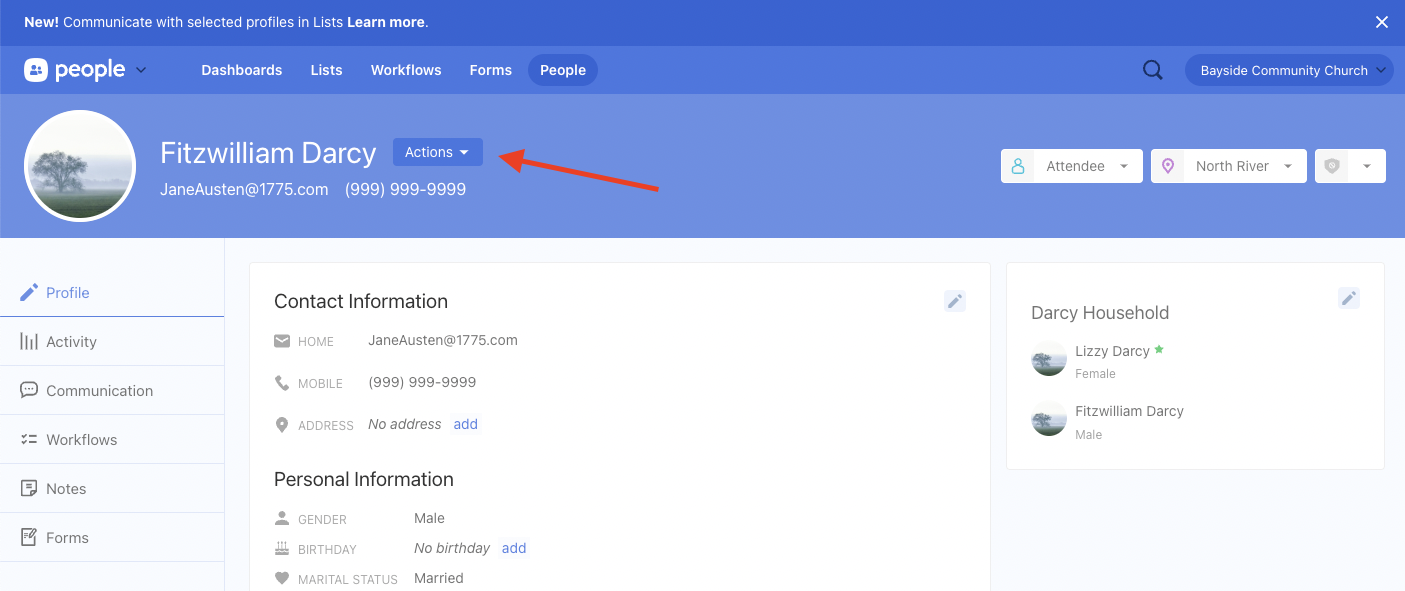
Task: Open Lists in top navigation
Action: [x=326, y=70]
